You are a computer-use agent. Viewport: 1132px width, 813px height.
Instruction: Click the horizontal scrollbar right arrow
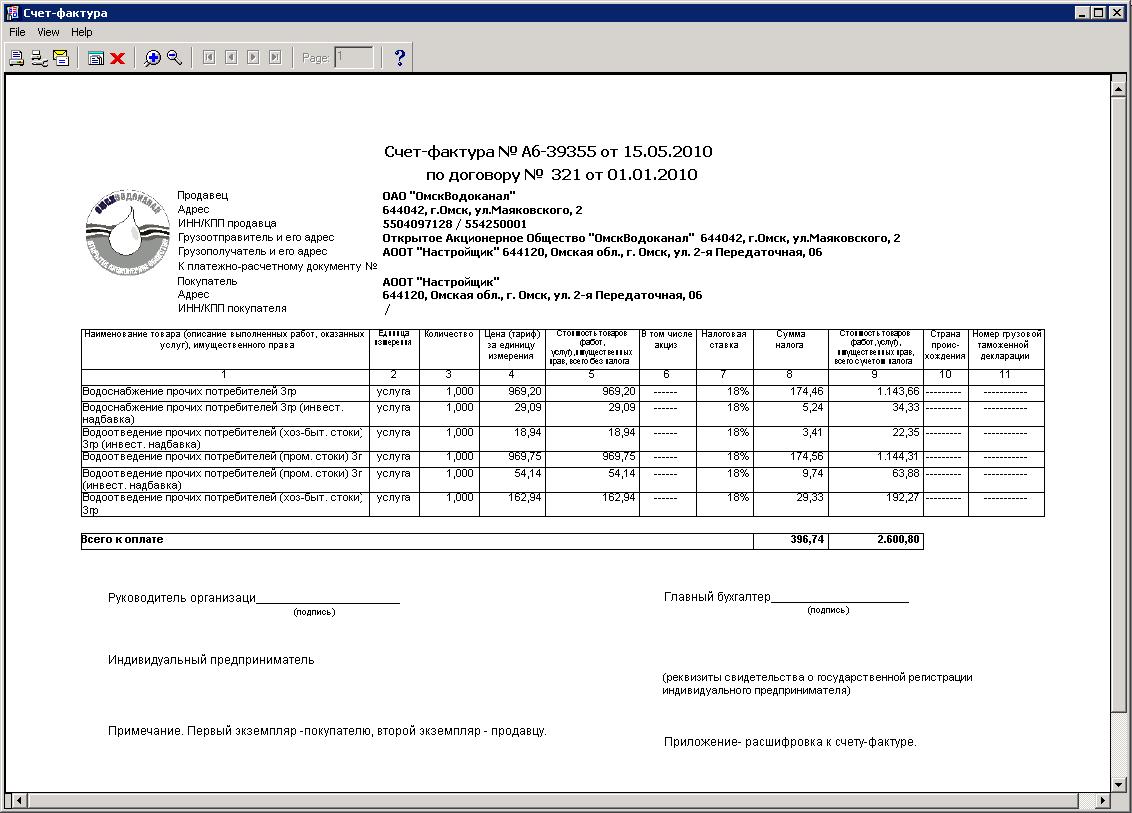click(1102, 802)
